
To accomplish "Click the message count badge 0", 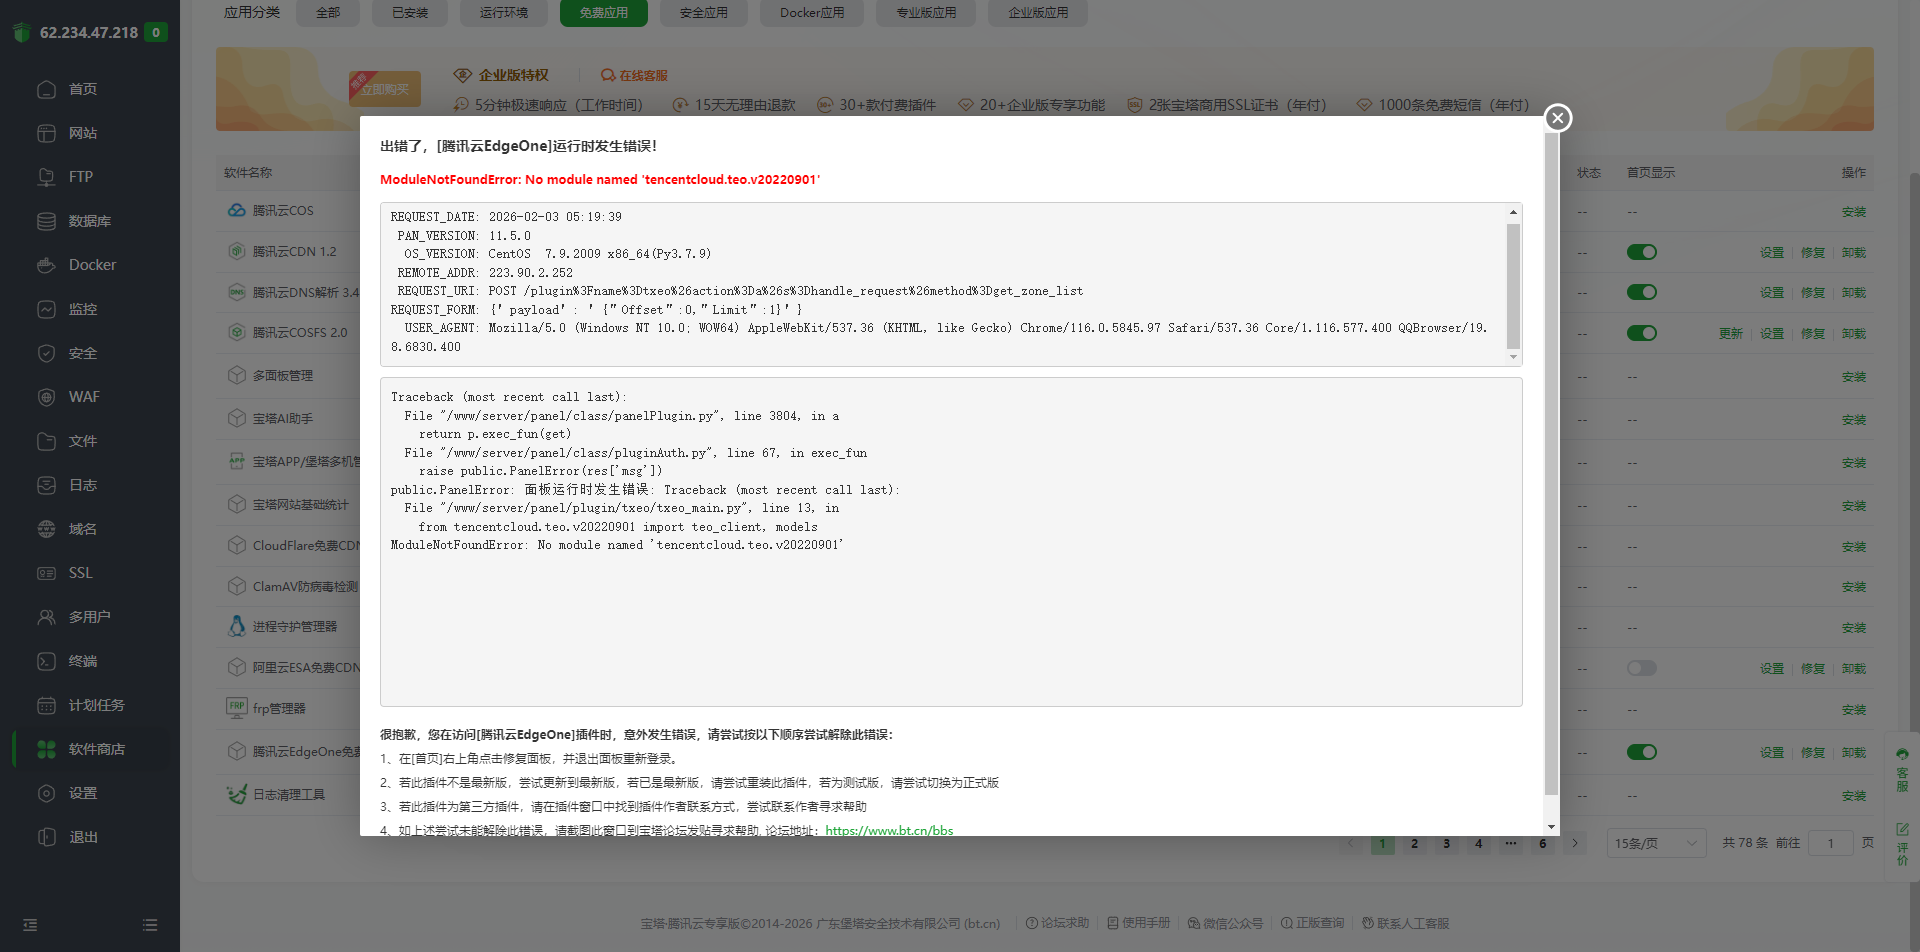I will (x=155, y=32).
